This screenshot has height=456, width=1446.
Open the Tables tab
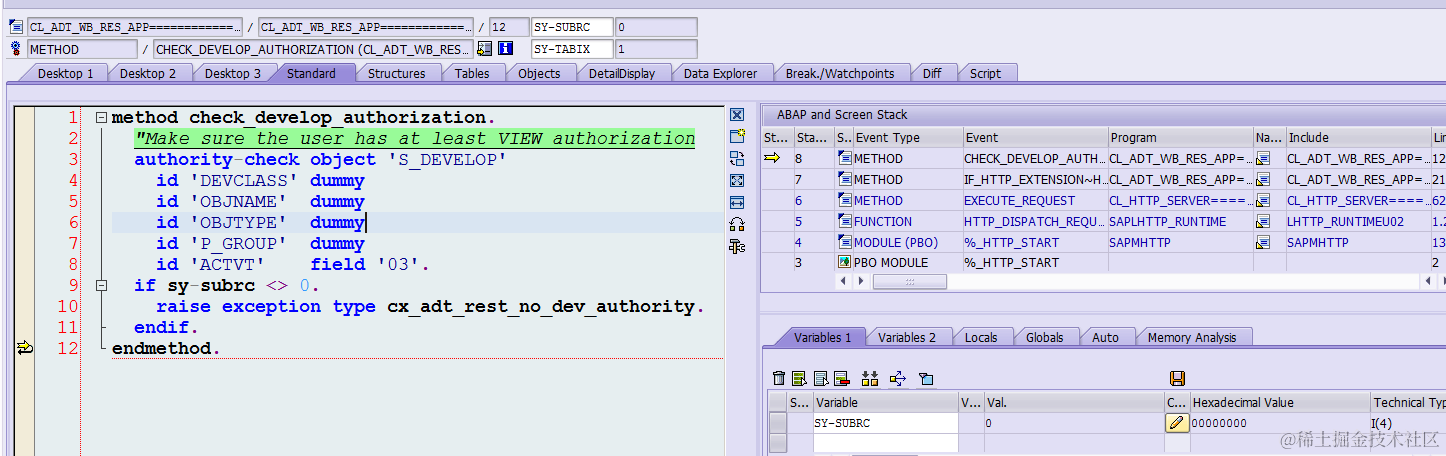tap(472, 73)
